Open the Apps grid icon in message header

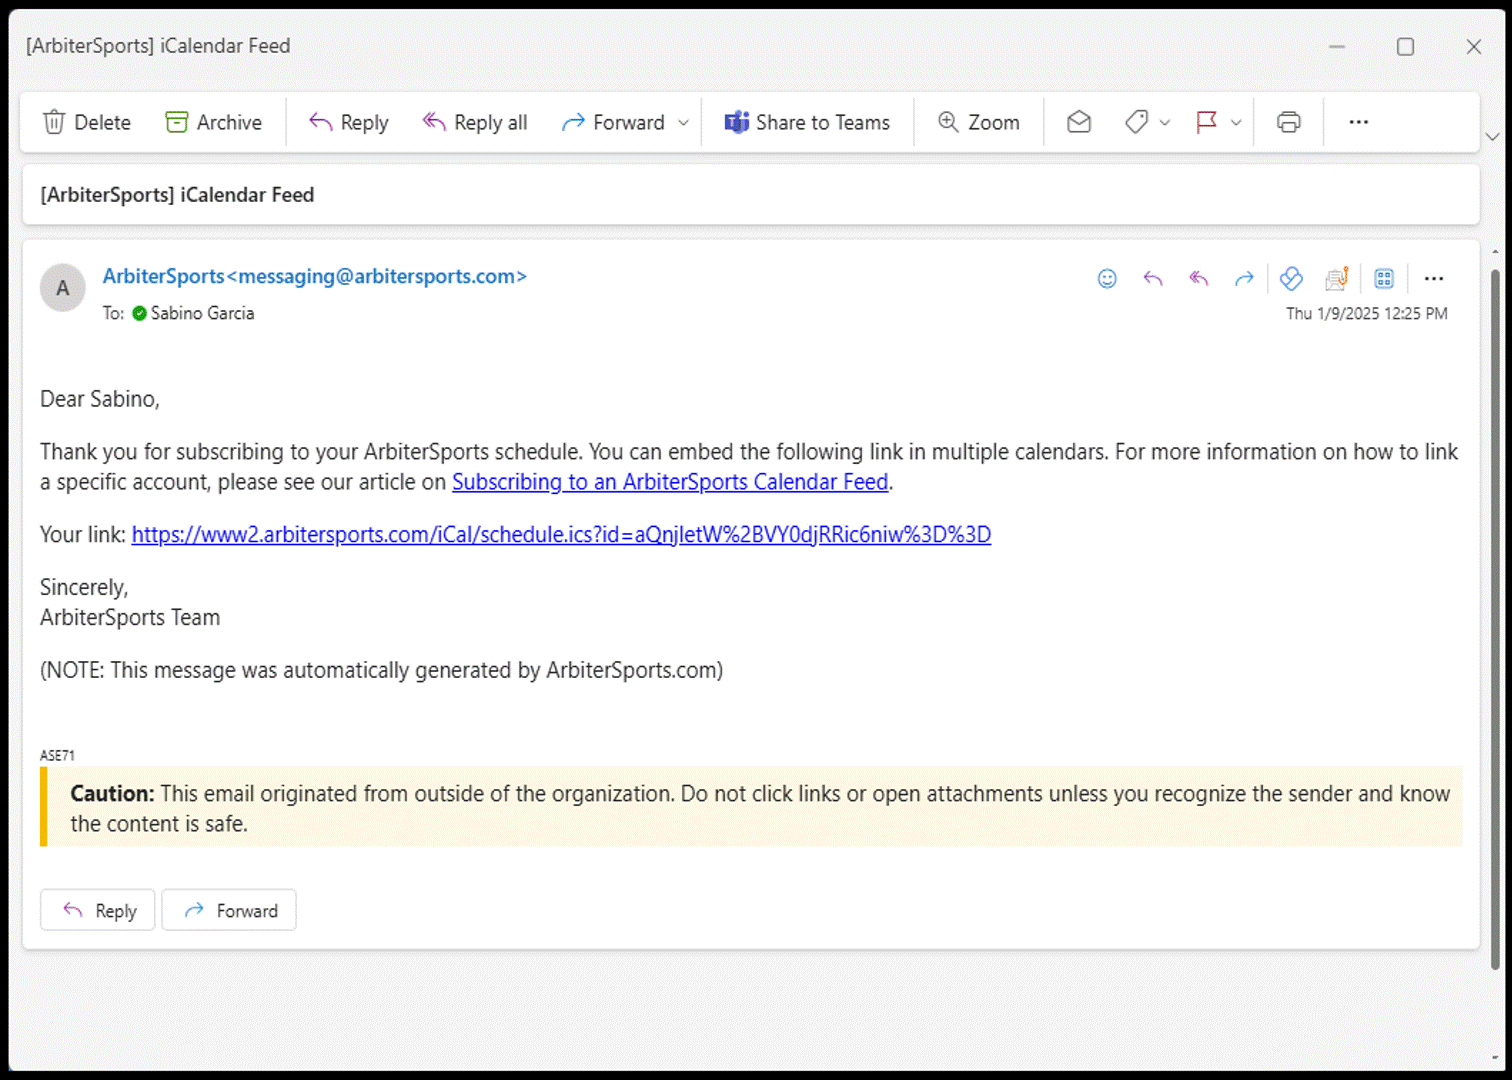pos(1383,279)
